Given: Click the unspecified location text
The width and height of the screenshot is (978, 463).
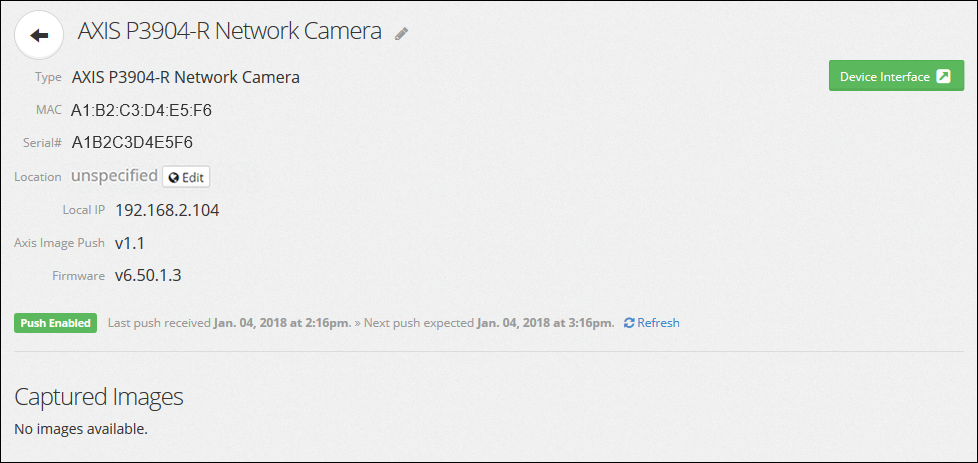Looking at the screenshot, I should (x=114, y=176).
